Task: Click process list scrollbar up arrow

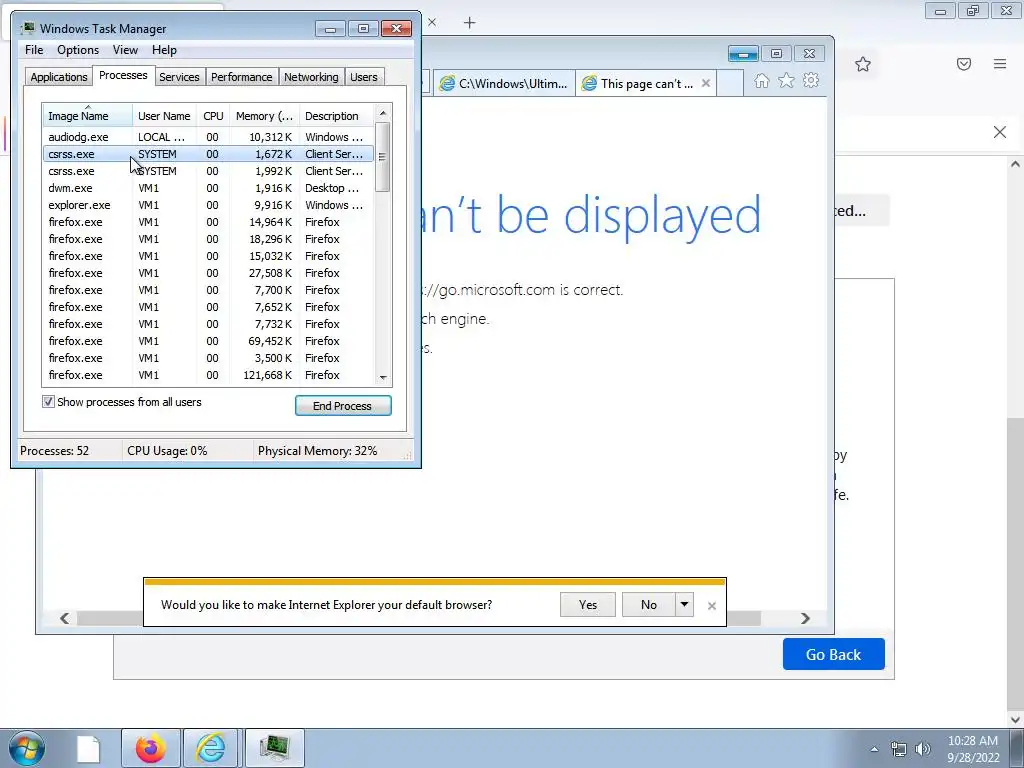Action: (x=383, y=113)
